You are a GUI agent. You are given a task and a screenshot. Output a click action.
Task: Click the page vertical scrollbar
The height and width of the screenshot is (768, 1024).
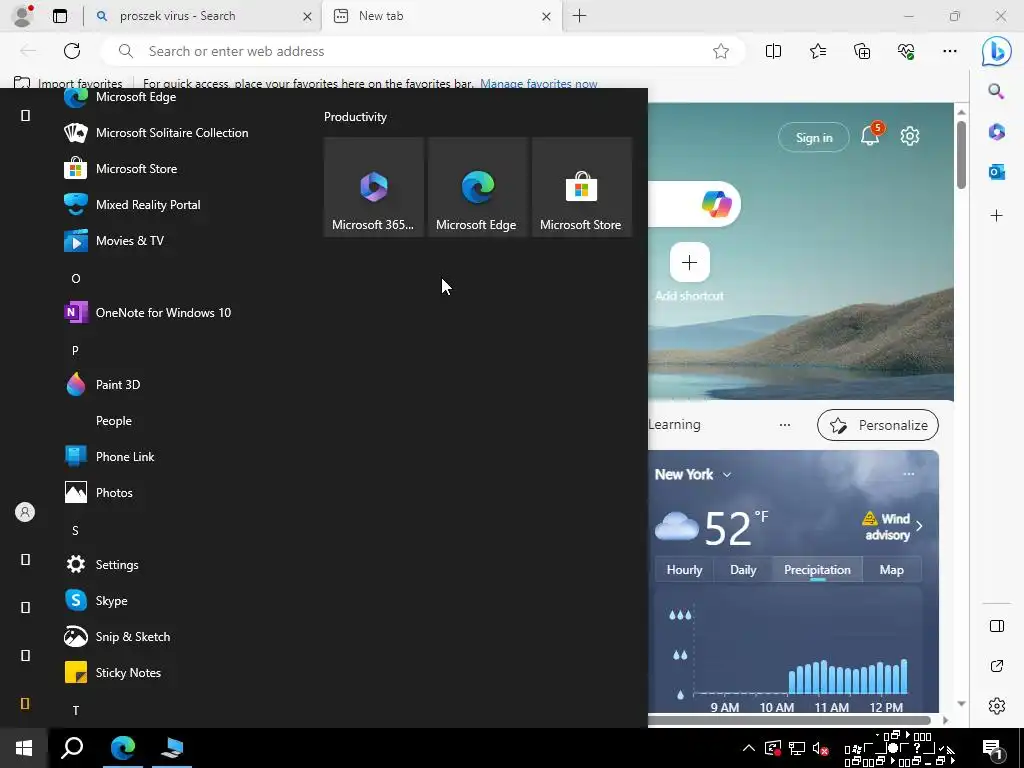[961, 155]
